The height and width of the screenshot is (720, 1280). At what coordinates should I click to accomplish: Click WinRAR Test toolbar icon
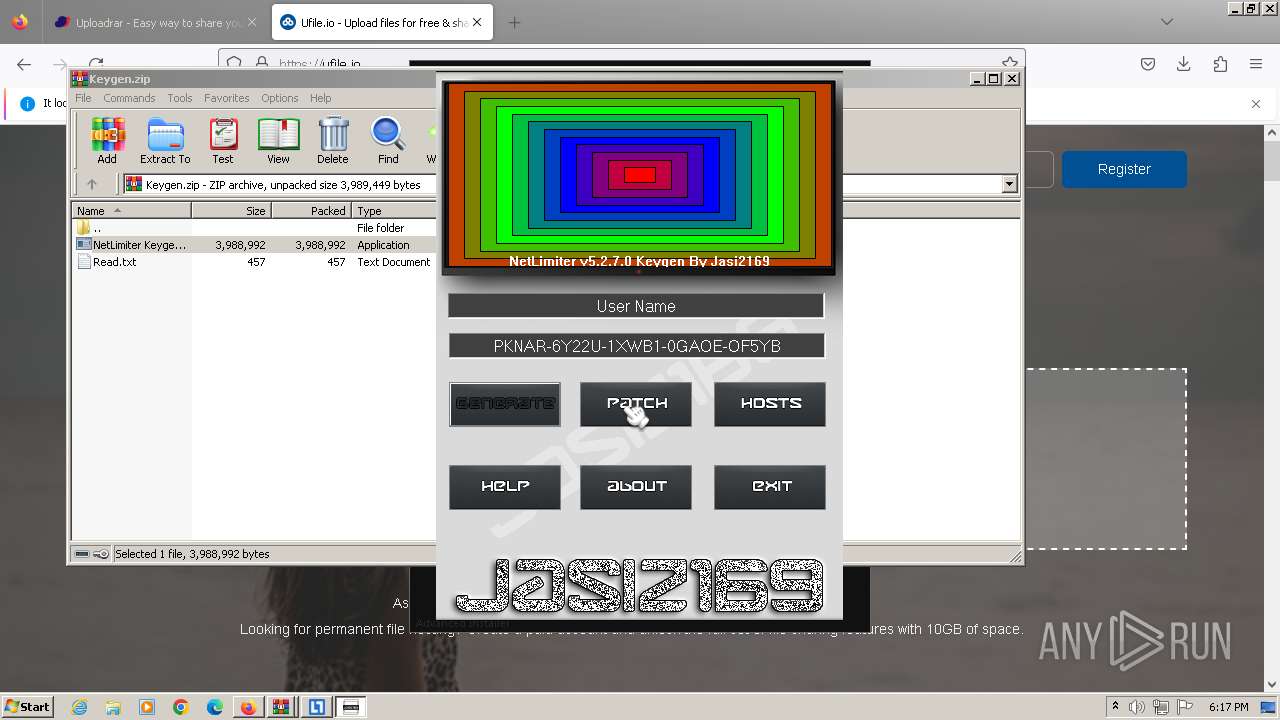223,141
